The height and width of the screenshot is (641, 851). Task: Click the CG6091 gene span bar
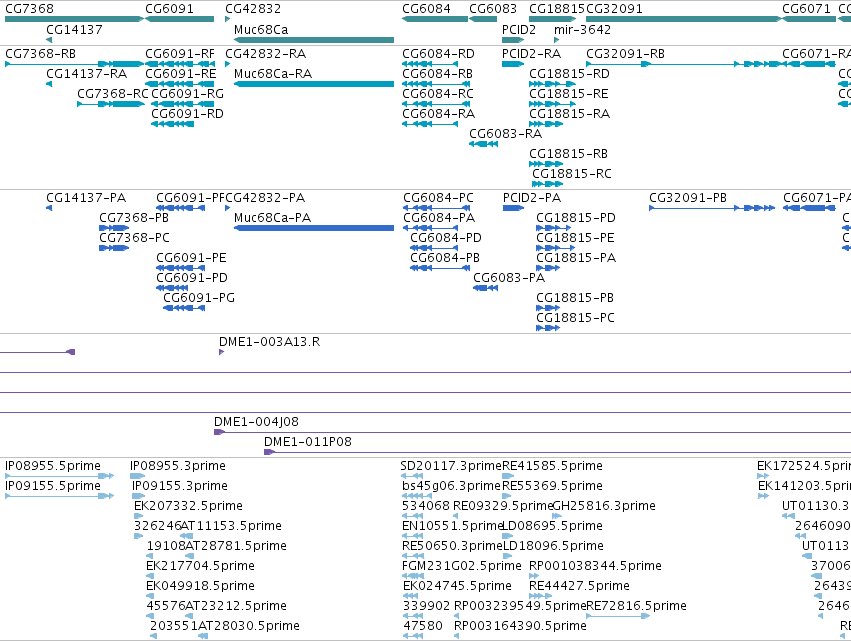click(180, 19)
